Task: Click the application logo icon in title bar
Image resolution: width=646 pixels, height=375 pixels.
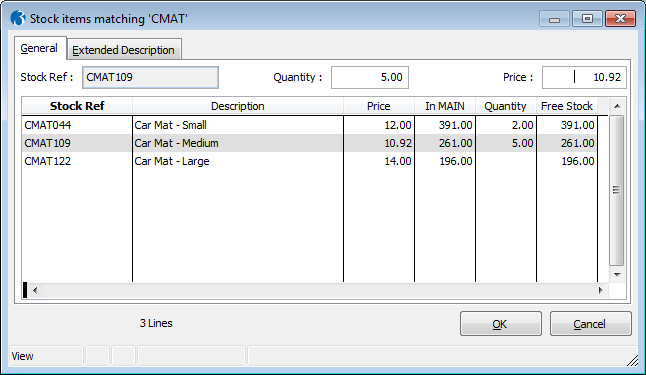Action: click(18, 18)
